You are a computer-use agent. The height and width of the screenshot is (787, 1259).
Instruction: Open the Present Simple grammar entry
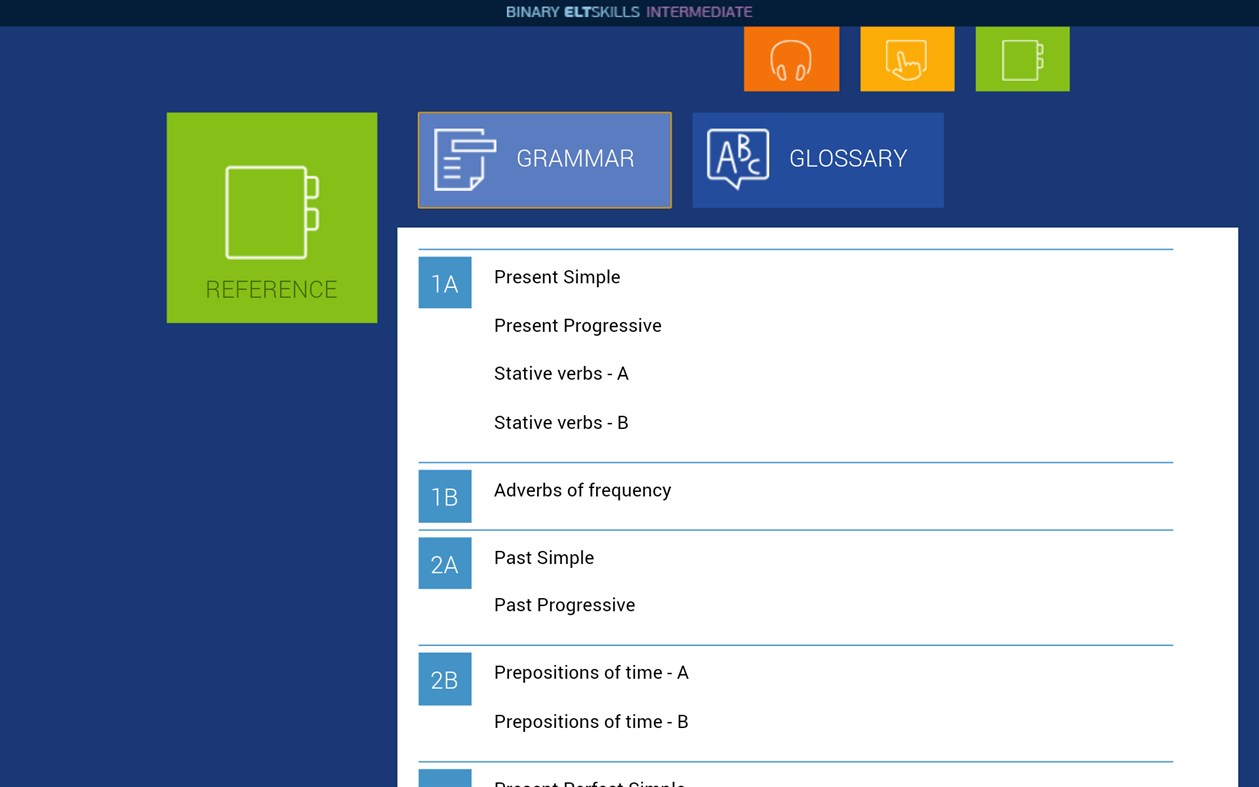(x=557, y=277)
